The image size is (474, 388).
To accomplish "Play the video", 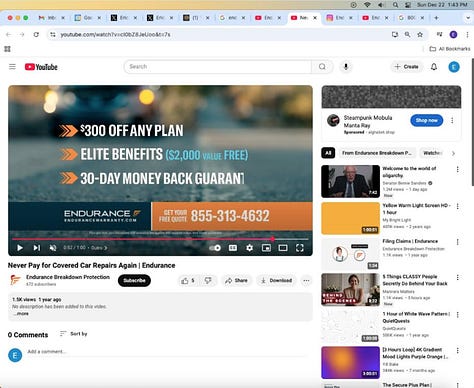I will coord(20,248).
